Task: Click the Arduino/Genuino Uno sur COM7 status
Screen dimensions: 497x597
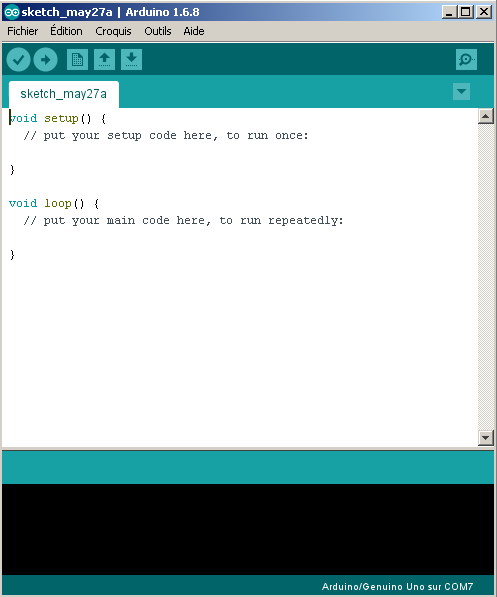Action: coord(397,586)
